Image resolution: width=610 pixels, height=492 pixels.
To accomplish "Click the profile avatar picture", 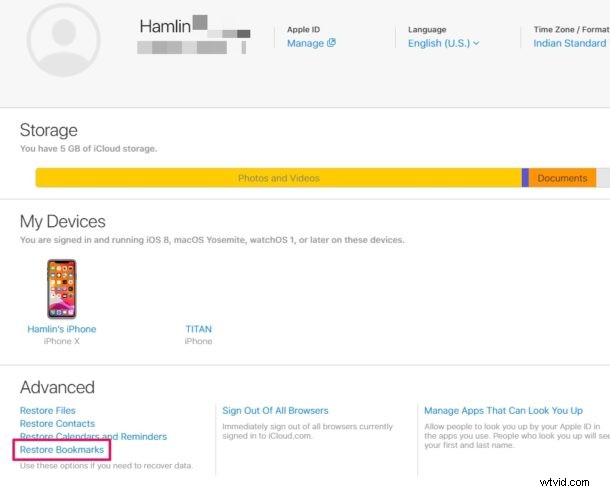I will click(63, 40).
